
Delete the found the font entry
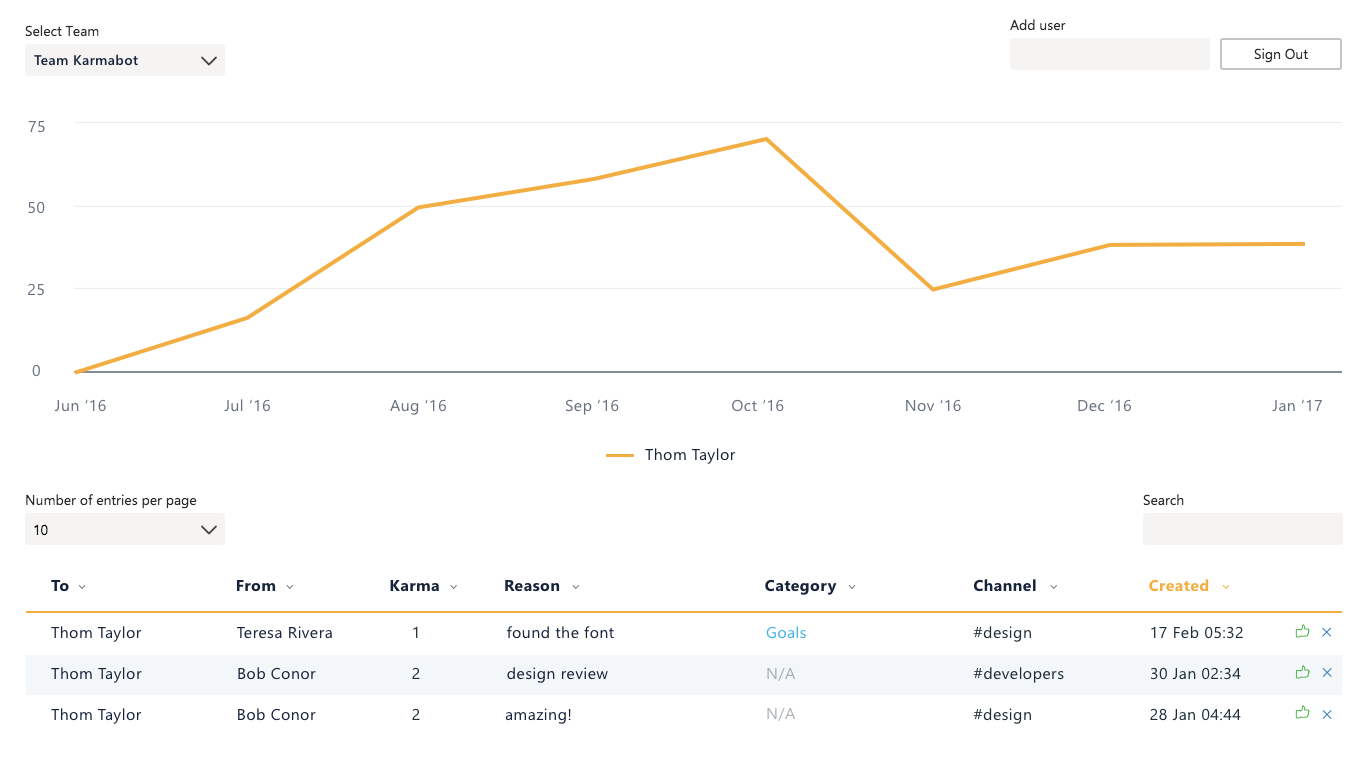[1327, 632]
